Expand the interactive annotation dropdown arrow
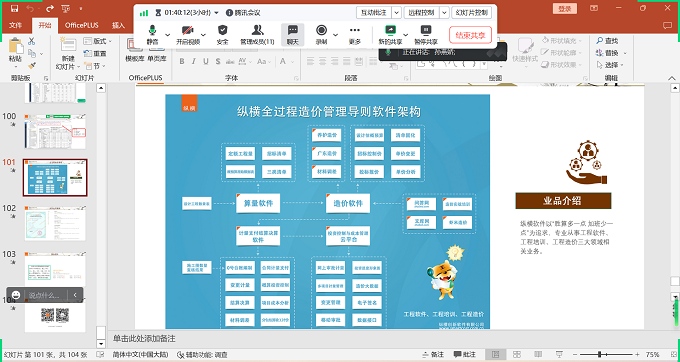680x362 pixels. 396,13
